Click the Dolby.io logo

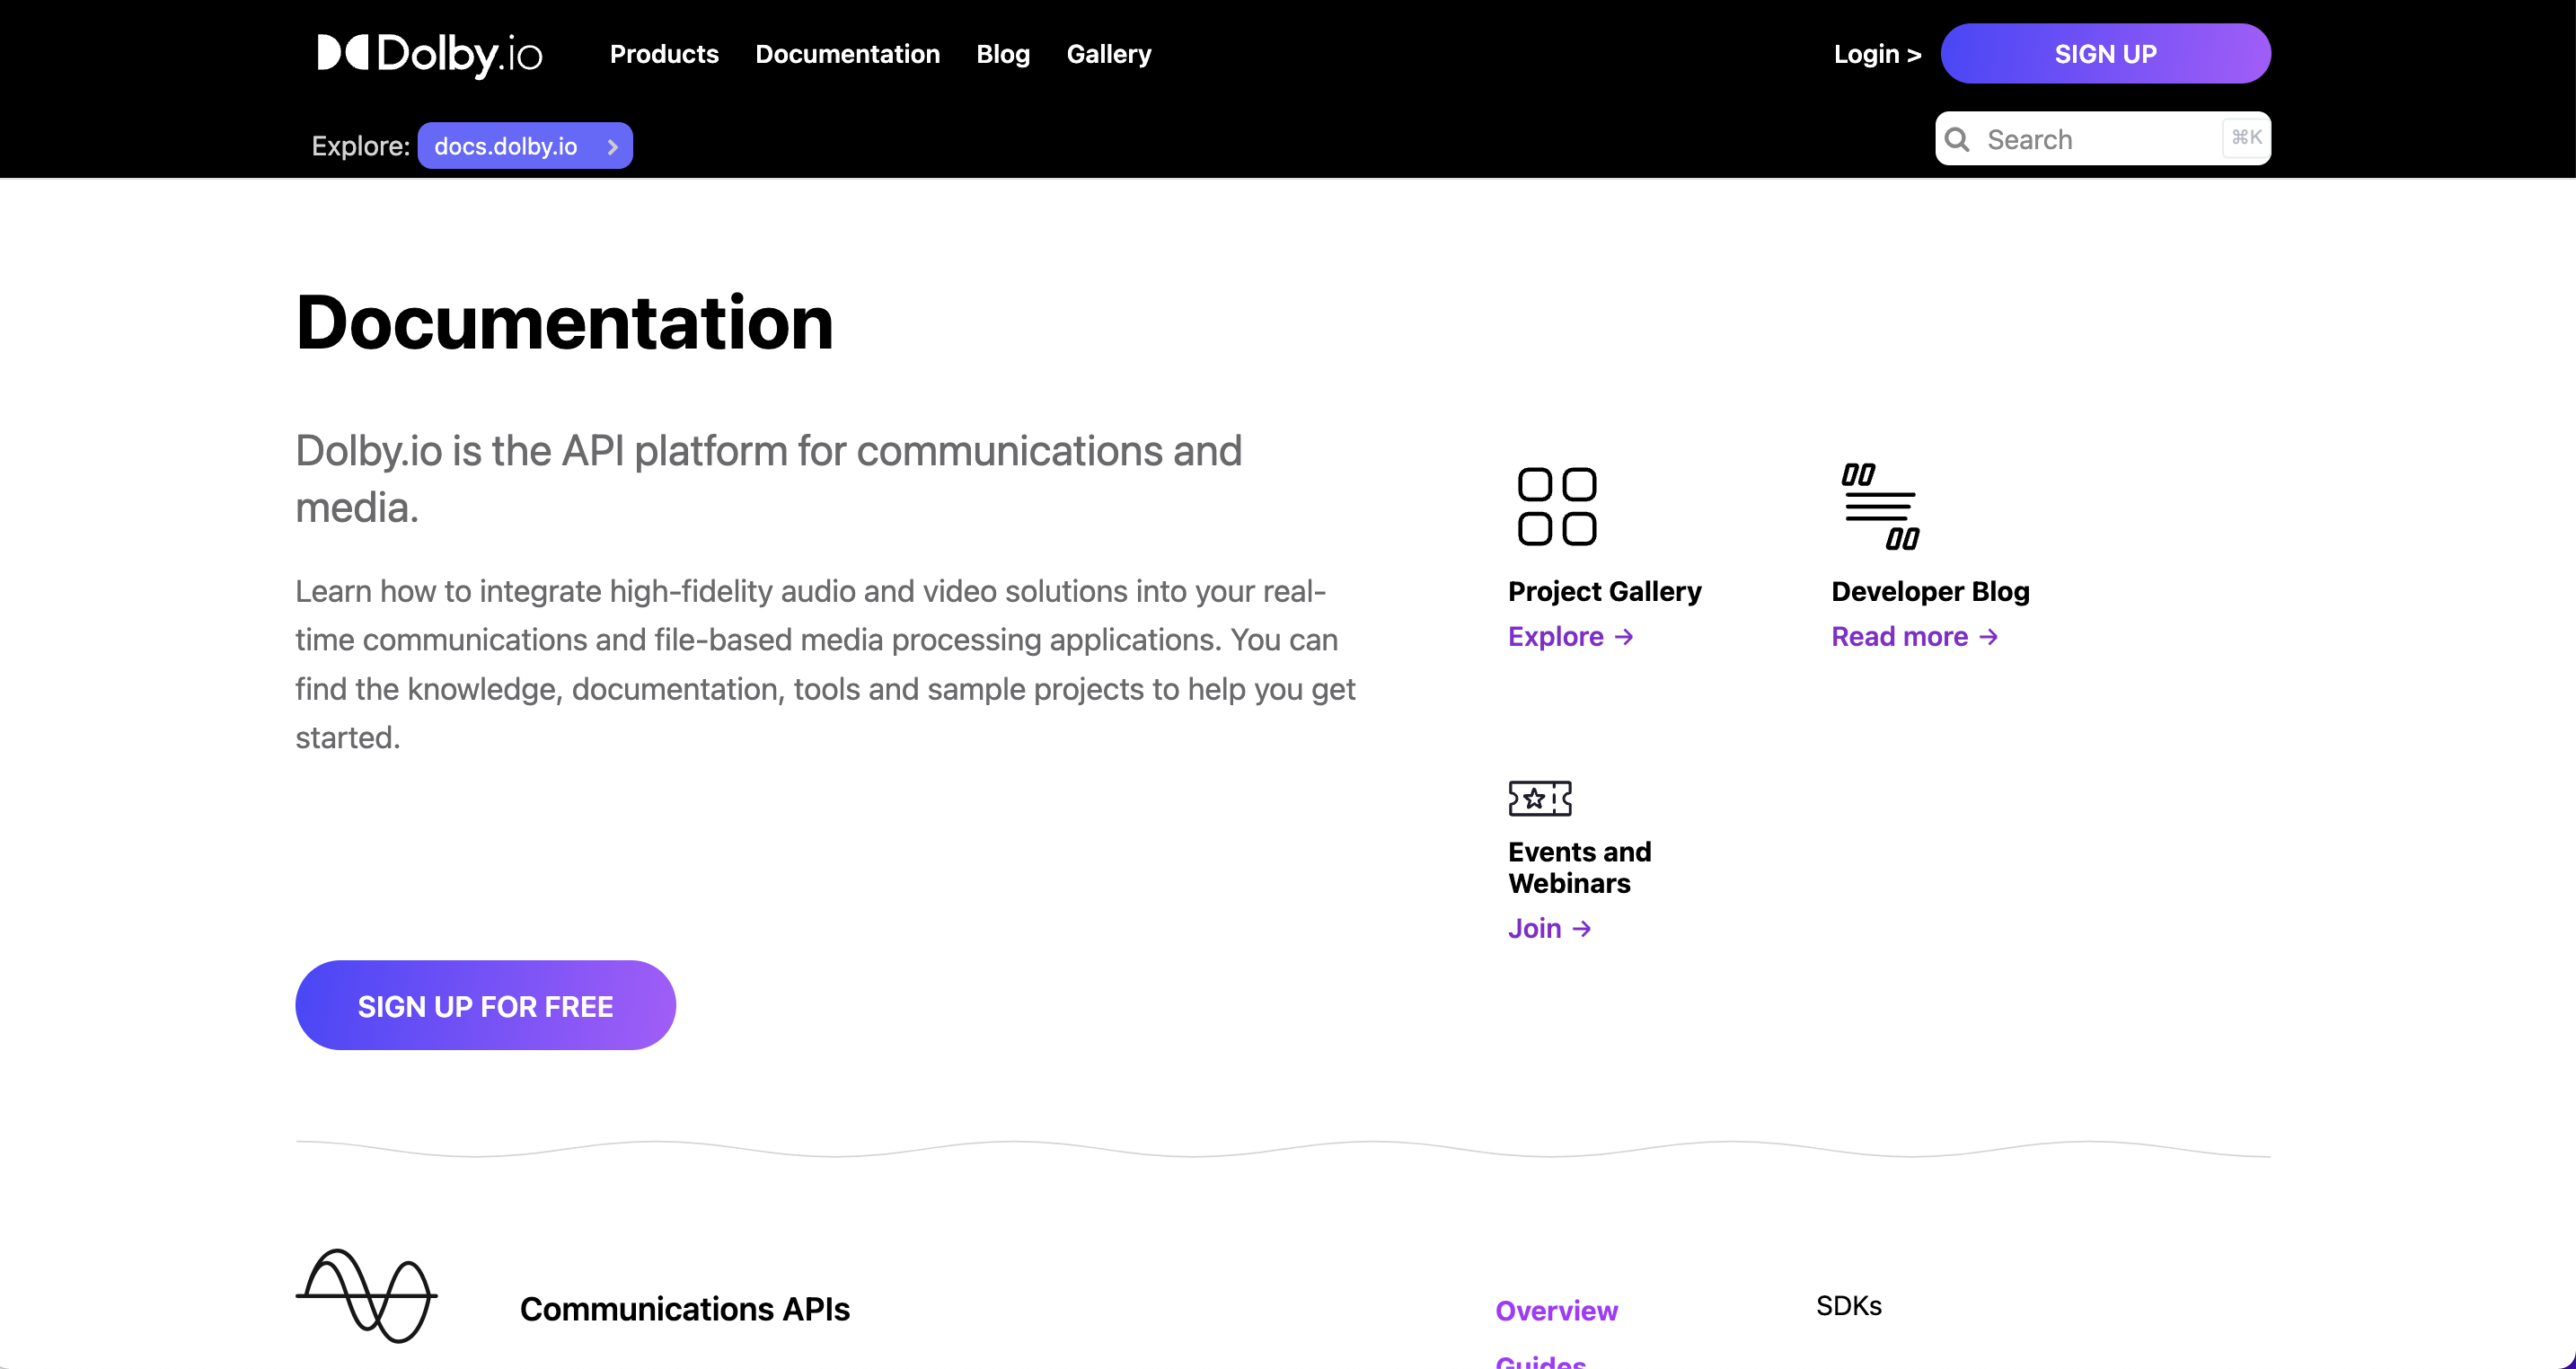click(x=429, y=54)
